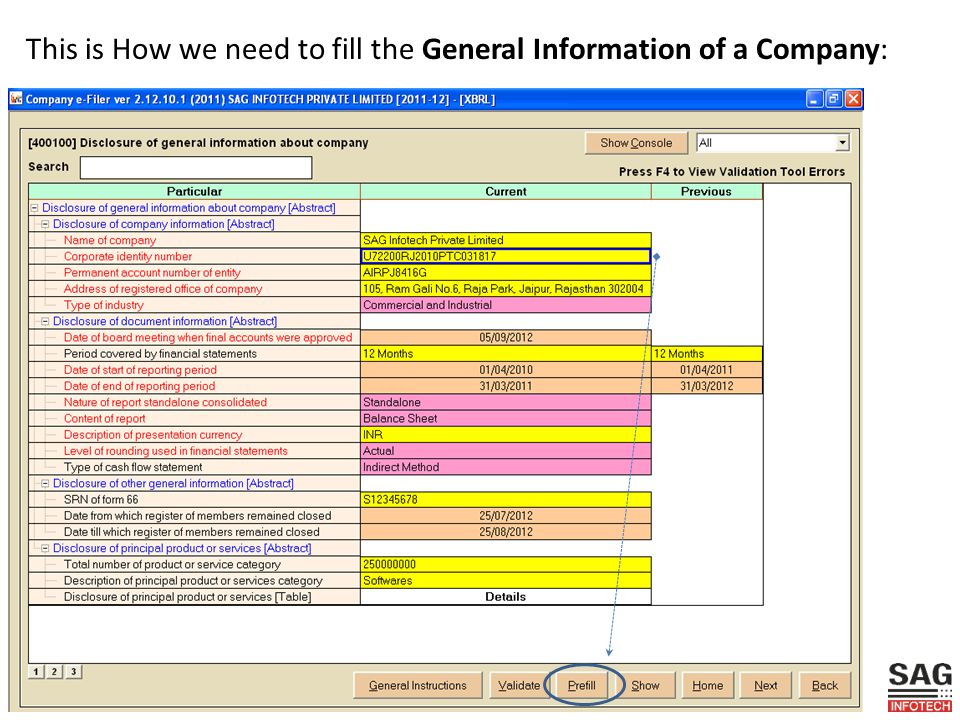Collapse 'Disclosure of other general information' node
This screenshot has height=720, width=960.
45,484
